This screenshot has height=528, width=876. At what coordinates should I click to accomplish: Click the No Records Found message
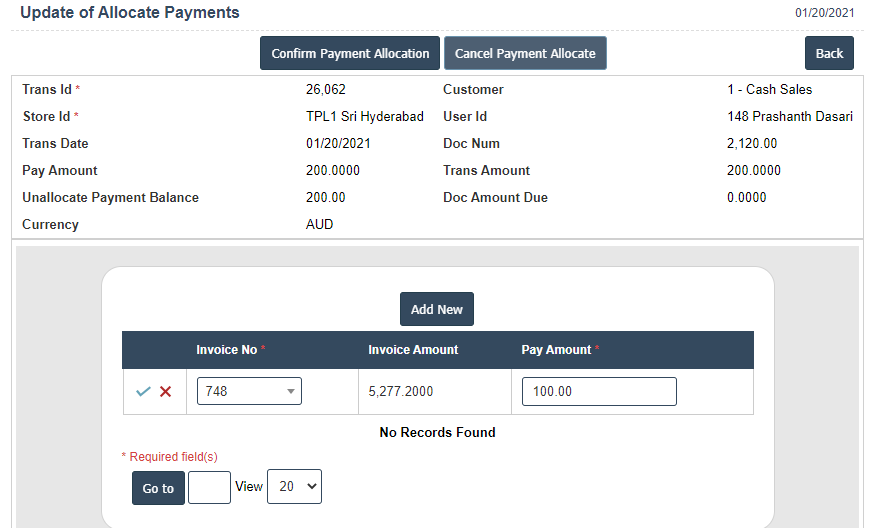[x=437, y=433]
